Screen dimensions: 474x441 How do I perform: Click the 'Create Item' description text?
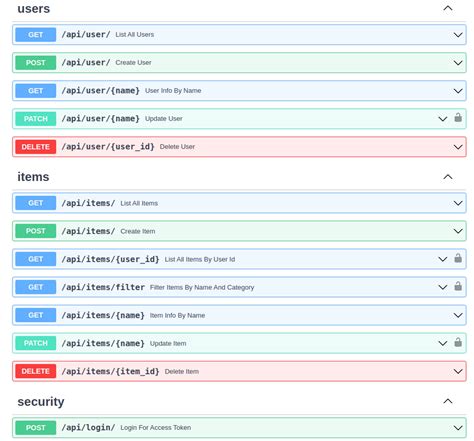[138, 231]
